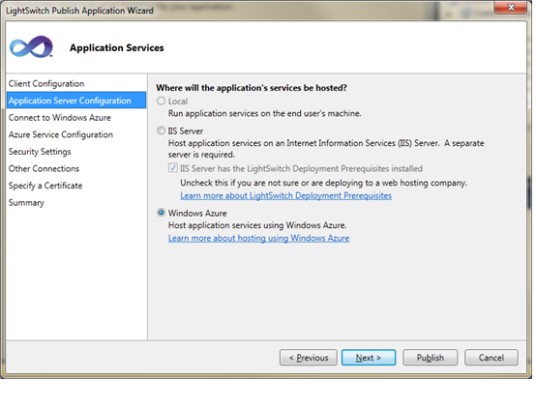536x406 pixels.
Task: Click the LightSwitch Publish Application Wizard title
Action: point(80,11)
